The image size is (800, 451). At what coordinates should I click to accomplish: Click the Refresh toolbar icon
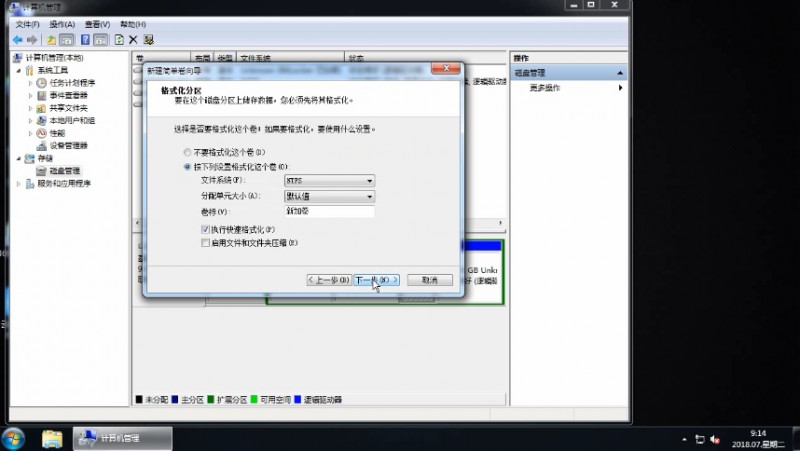coord(119,40)
